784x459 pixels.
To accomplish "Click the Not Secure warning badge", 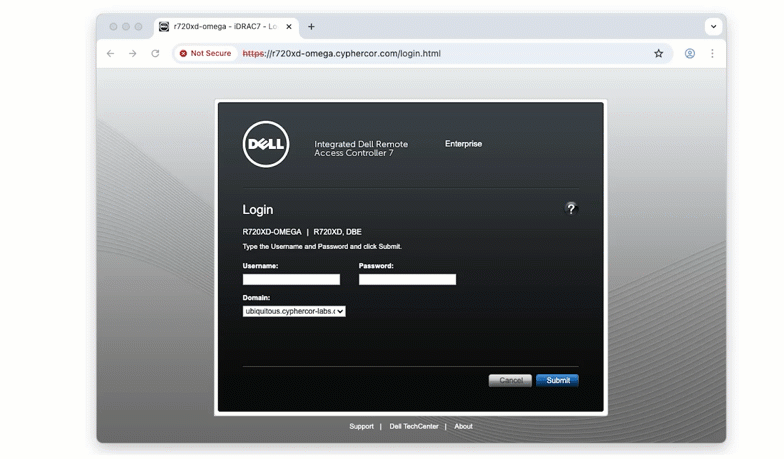I will click(205, 54).
